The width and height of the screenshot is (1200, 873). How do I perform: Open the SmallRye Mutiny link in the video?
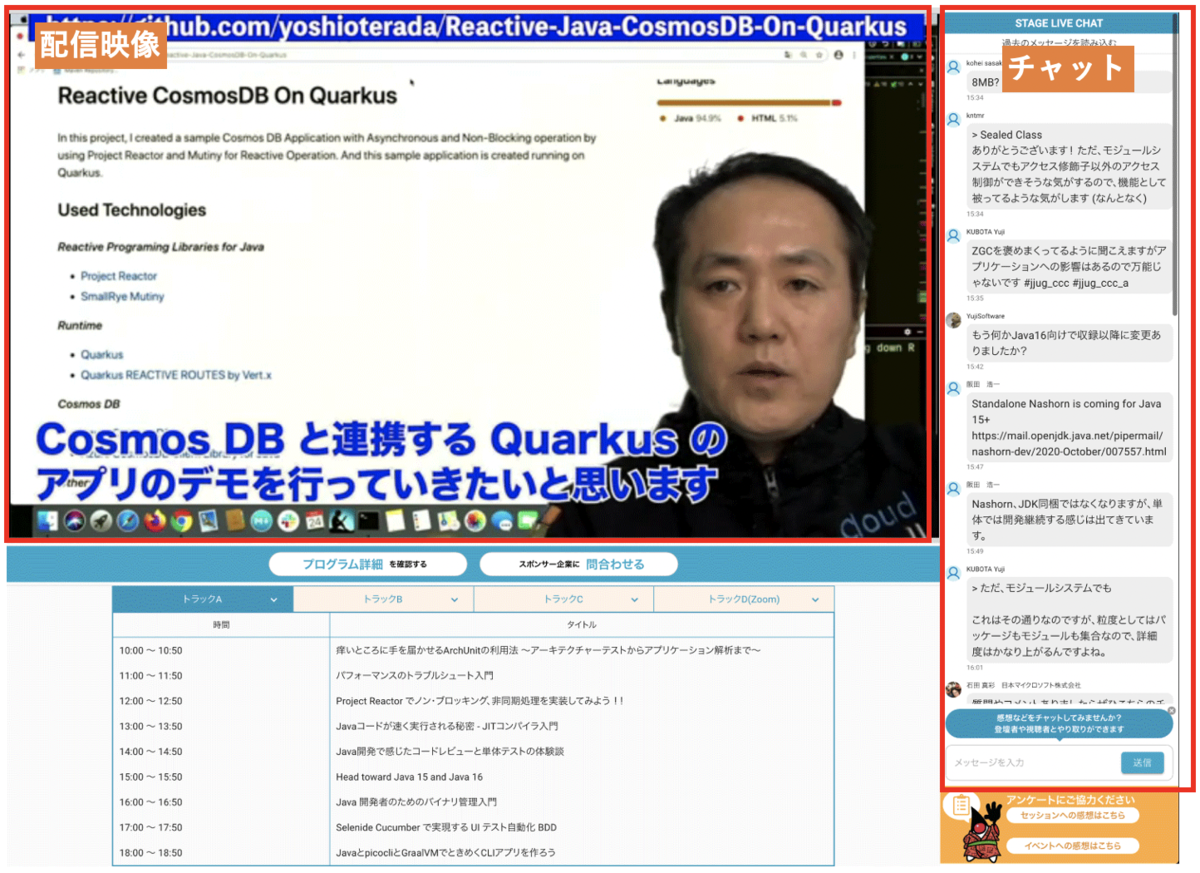(x=122, y=297)
